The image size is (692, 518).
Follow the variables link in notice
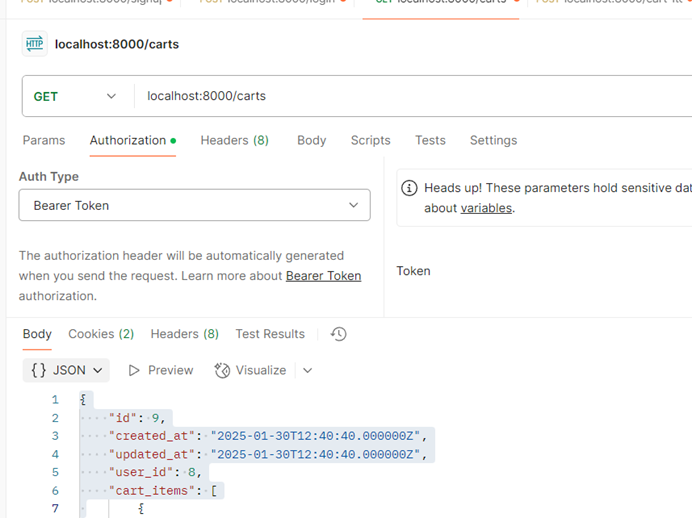click(486, 208)
